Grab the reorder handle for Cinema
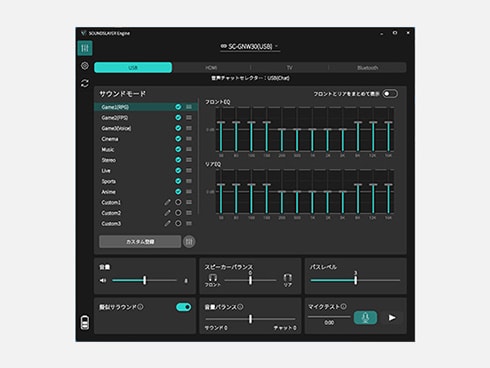490x368 pixels. pyautogui.click(x=189, y=139)
